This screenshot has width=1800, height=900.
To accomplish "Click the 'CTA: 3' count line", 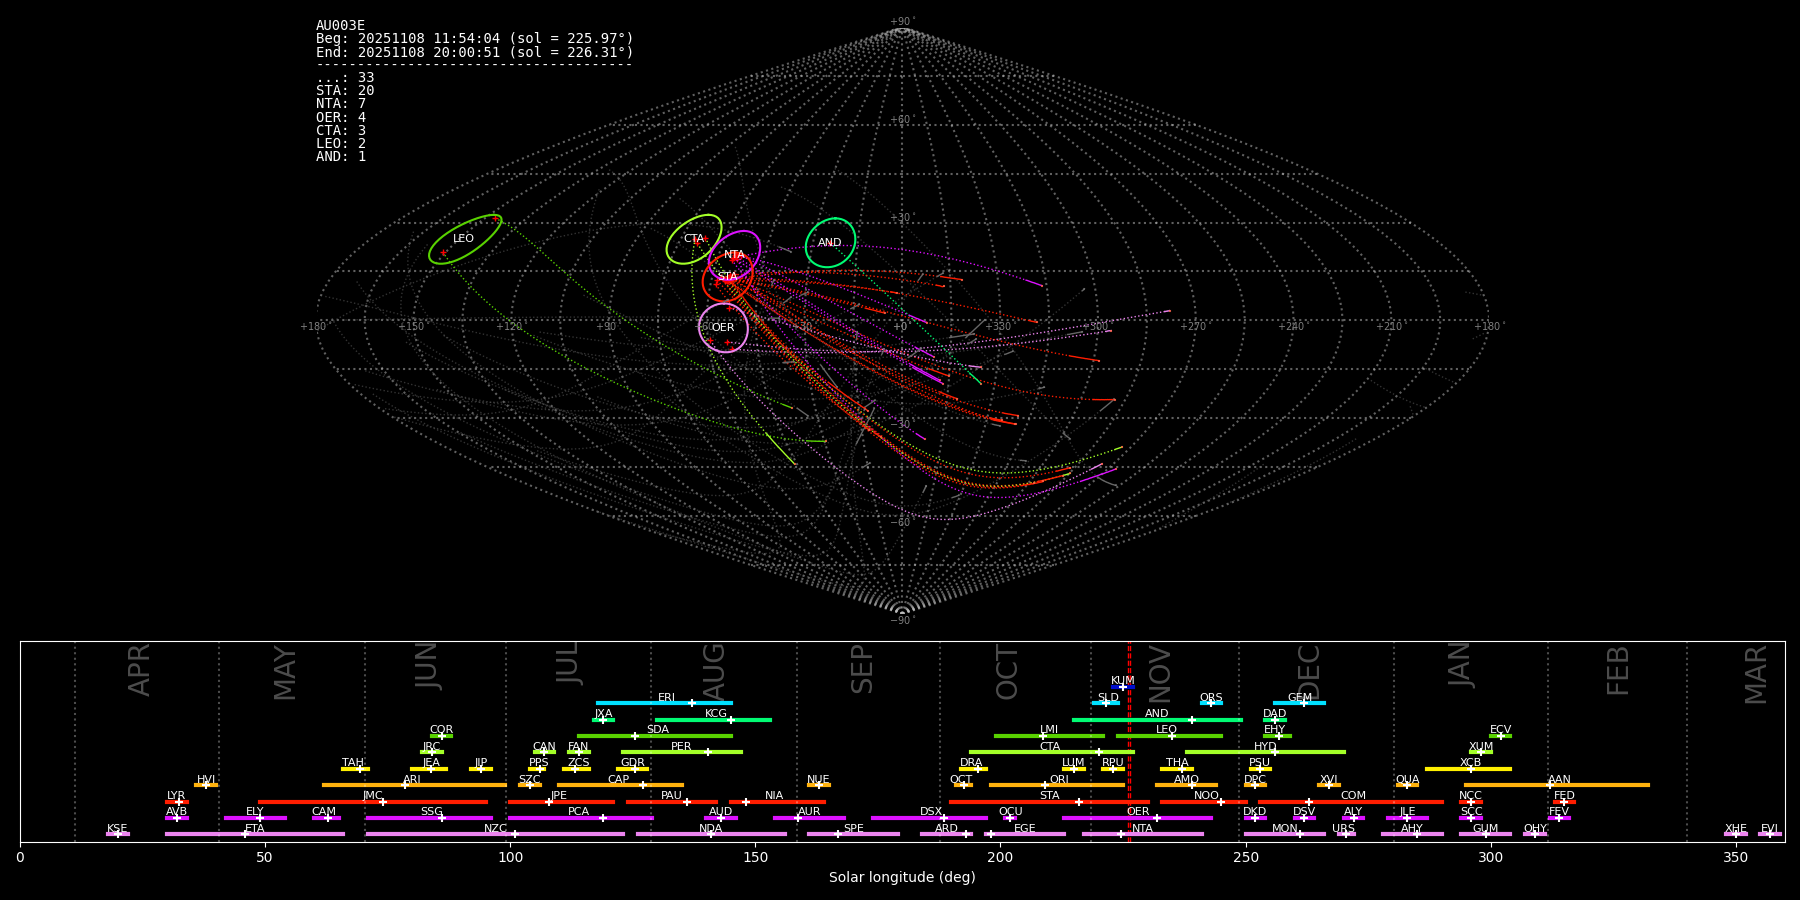I will 341,131.
